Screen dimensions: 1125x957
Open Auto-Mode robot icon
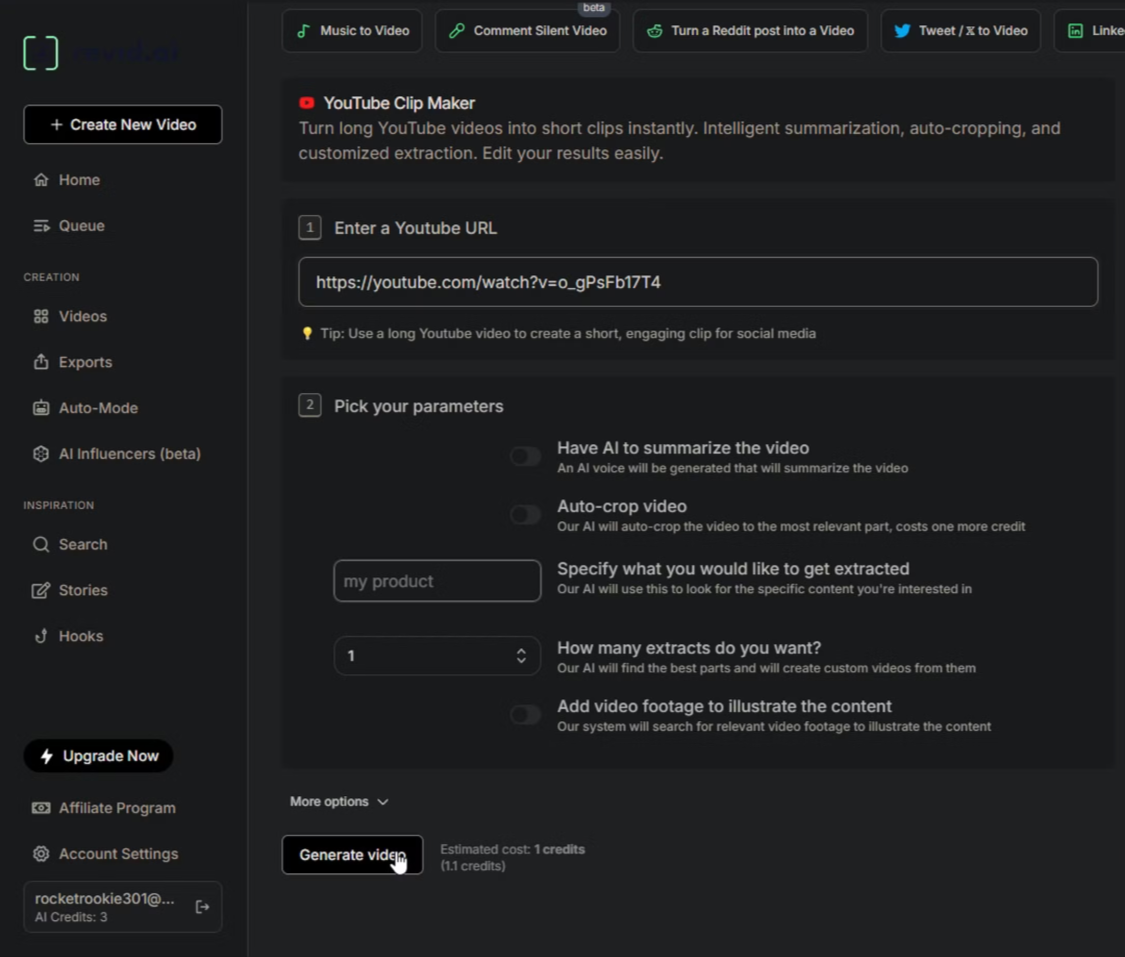[x=41, y=408]
